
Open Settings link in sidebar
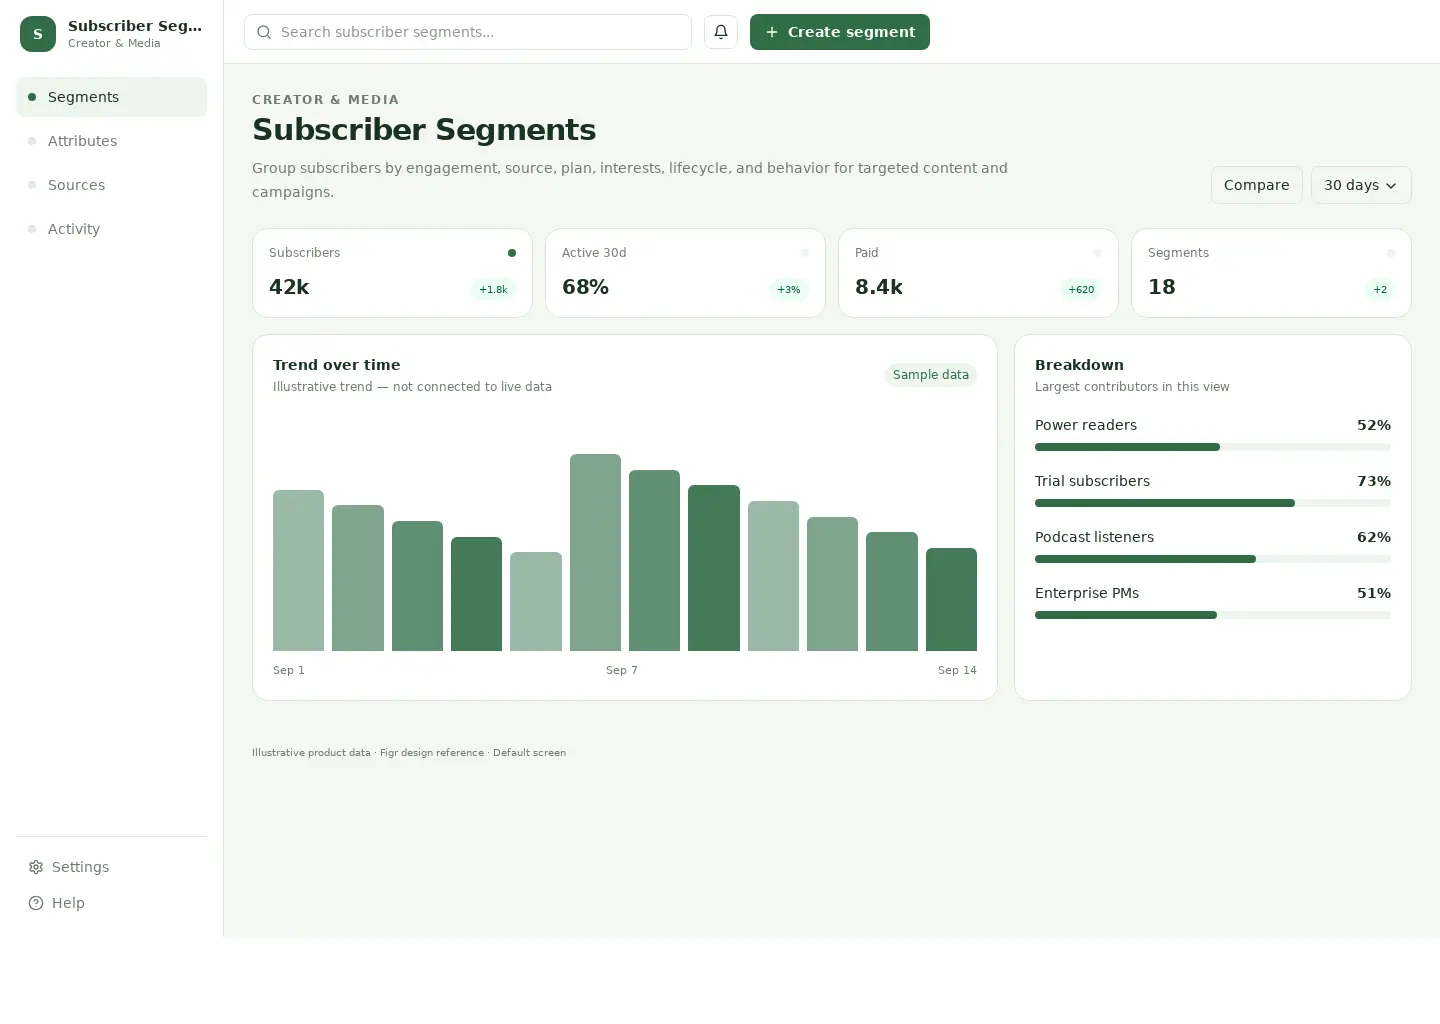pos(111,867)
